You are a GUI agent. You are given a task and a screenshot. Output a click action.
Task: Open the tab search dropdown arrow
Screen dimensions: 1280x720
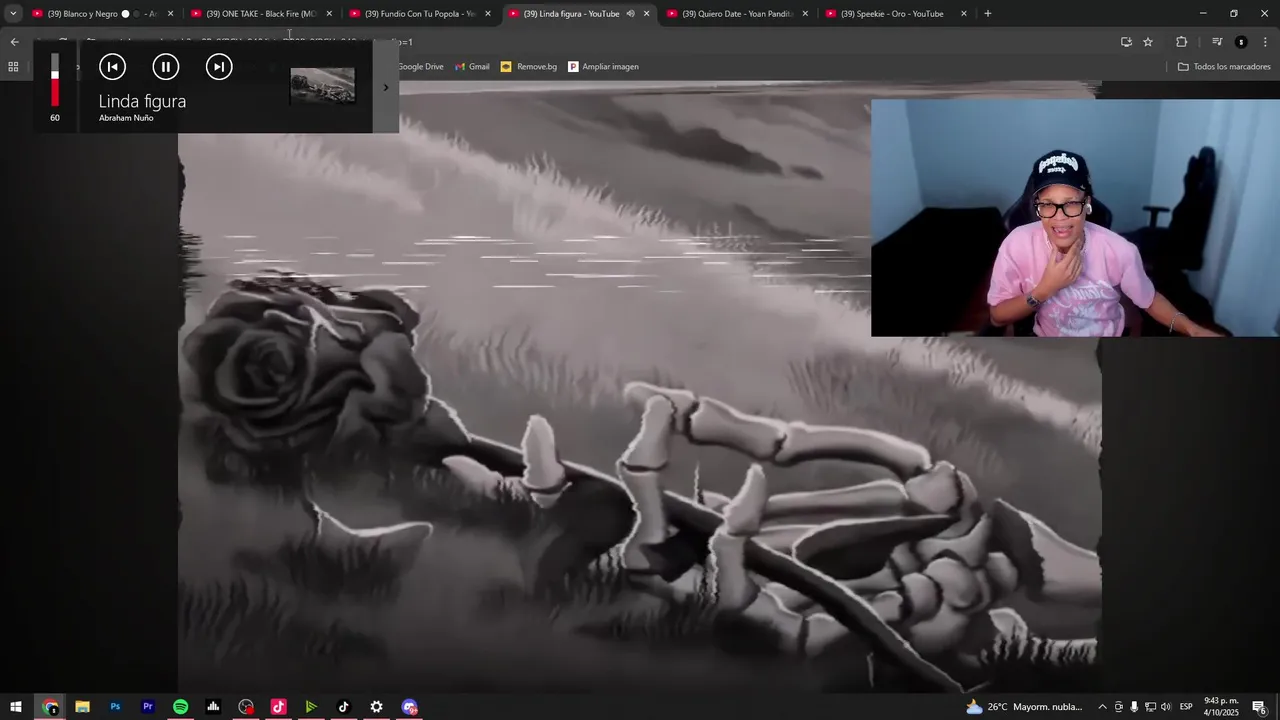(x=13, y=14)
